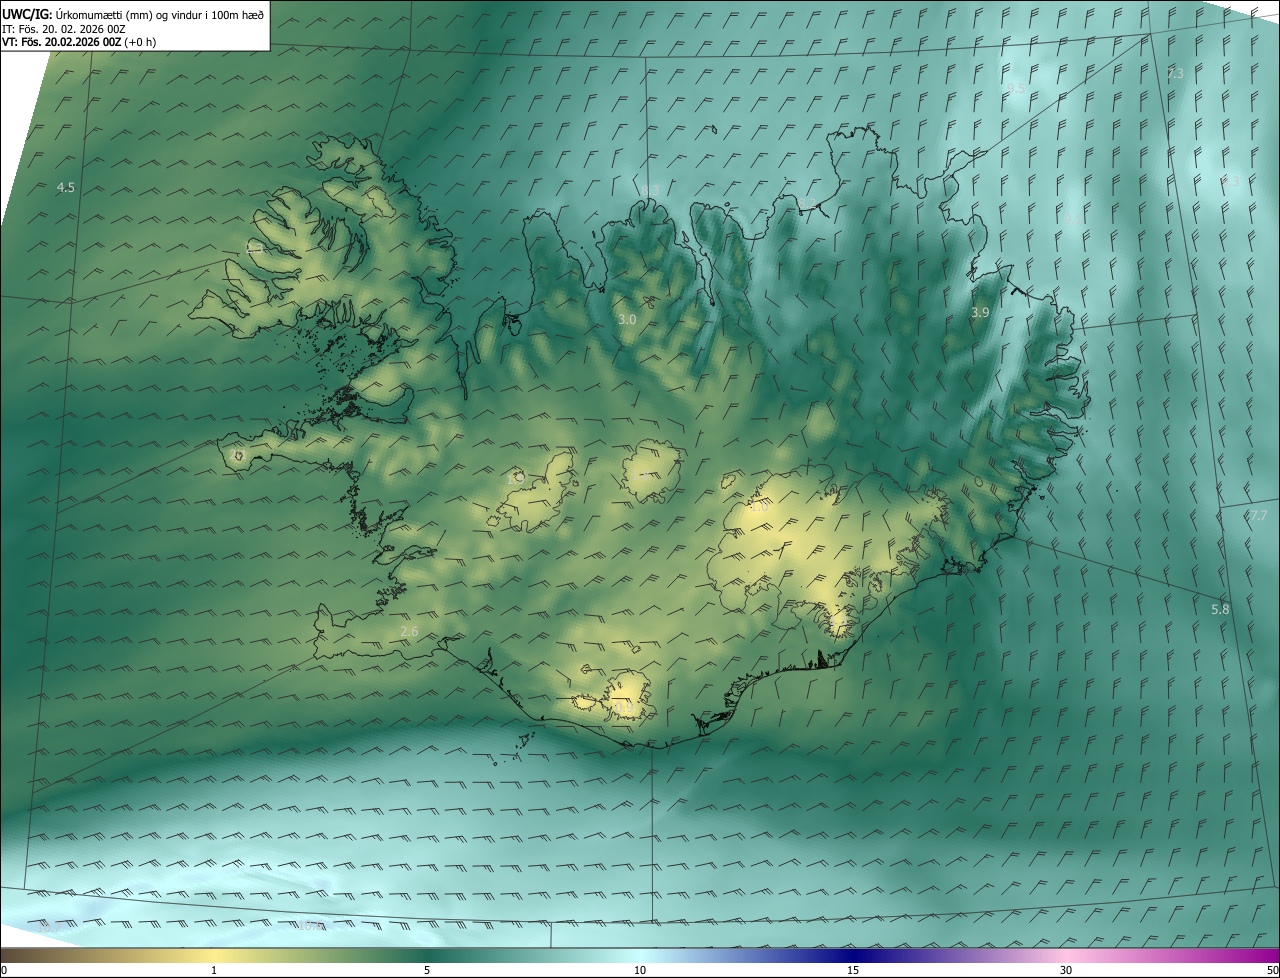The height and width of the screenshot is (978, 1280).
Task: Click the 0 tick on the color scale
Action: tap(4, 970)
